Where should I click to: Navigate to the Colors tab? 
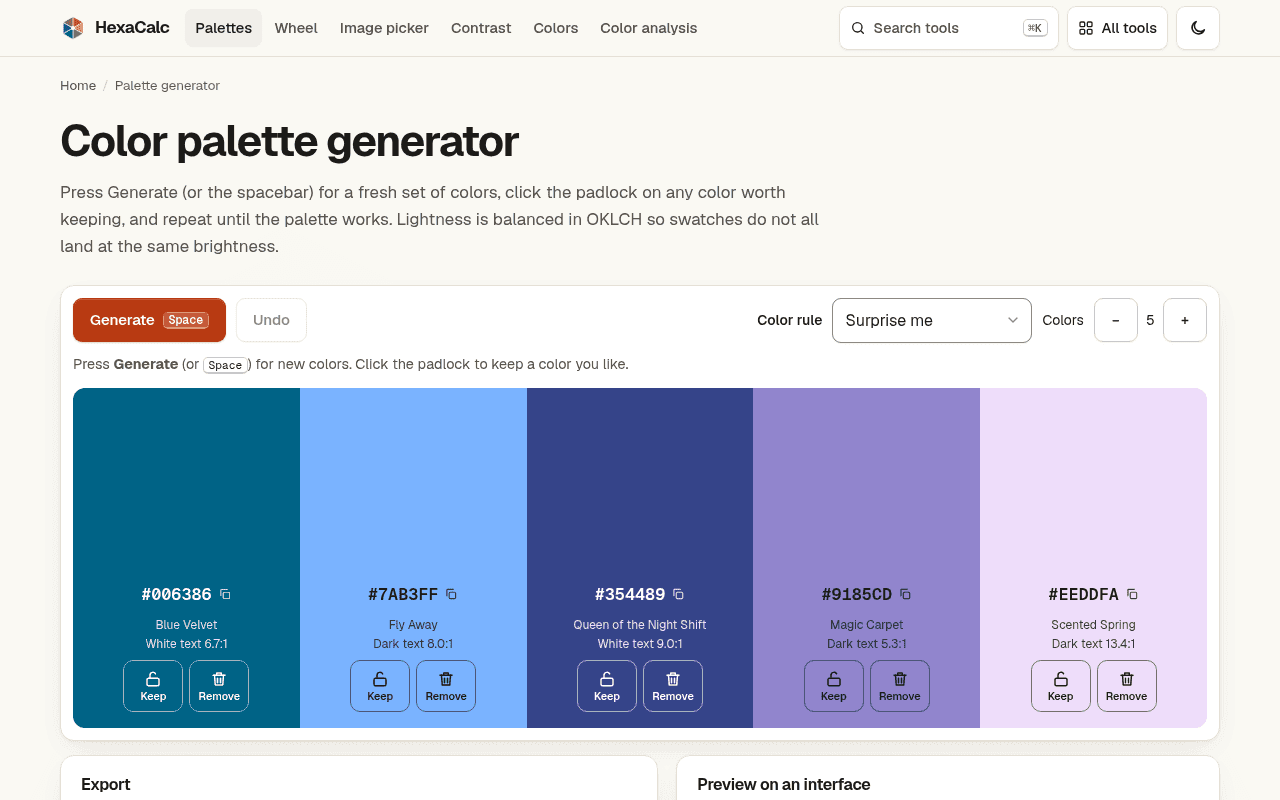pos(556,28)
